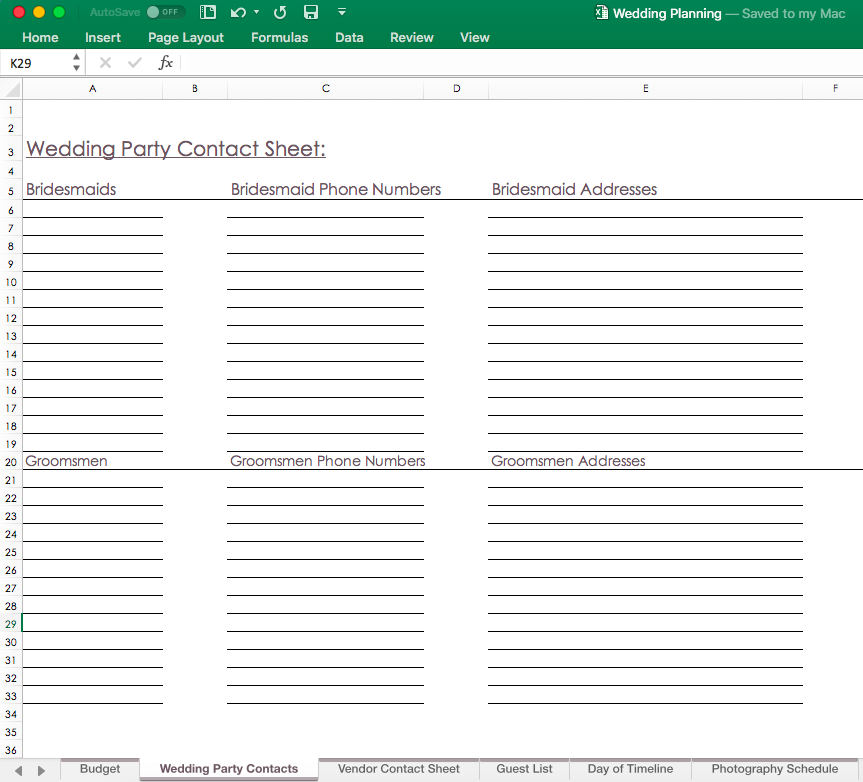This screenshot has height=782, width=863.
Task: Click the Name Box stepper arrows
Action: 77,62
